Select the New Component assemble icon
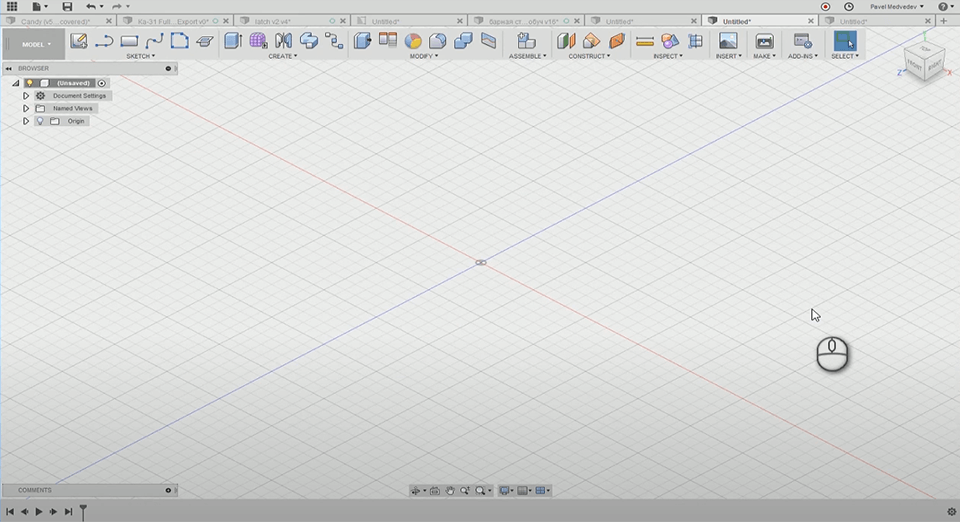The height and width of the screenshot is (522, 960). click(x=527, y=41)
